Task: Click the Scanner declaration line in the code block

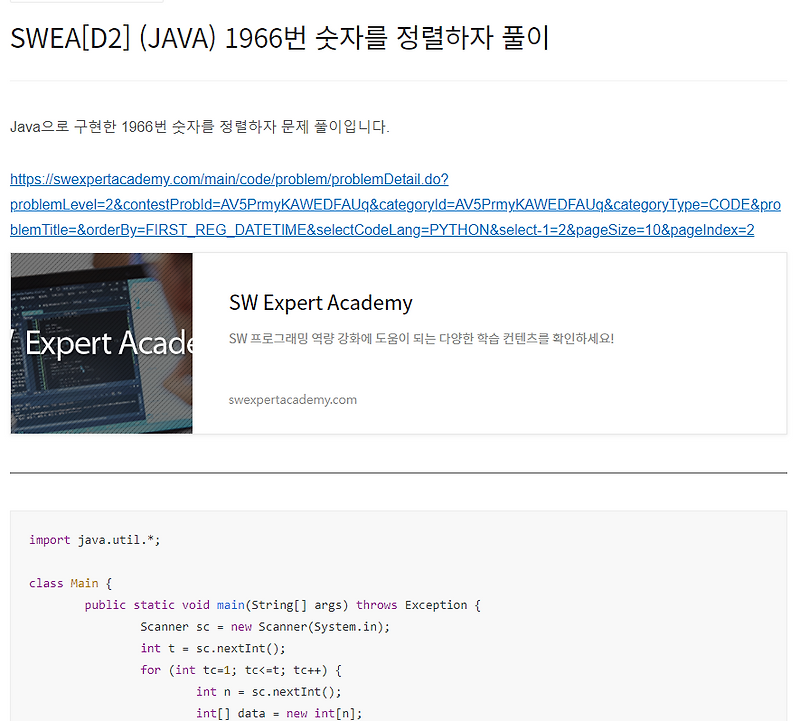Action: 262,626
